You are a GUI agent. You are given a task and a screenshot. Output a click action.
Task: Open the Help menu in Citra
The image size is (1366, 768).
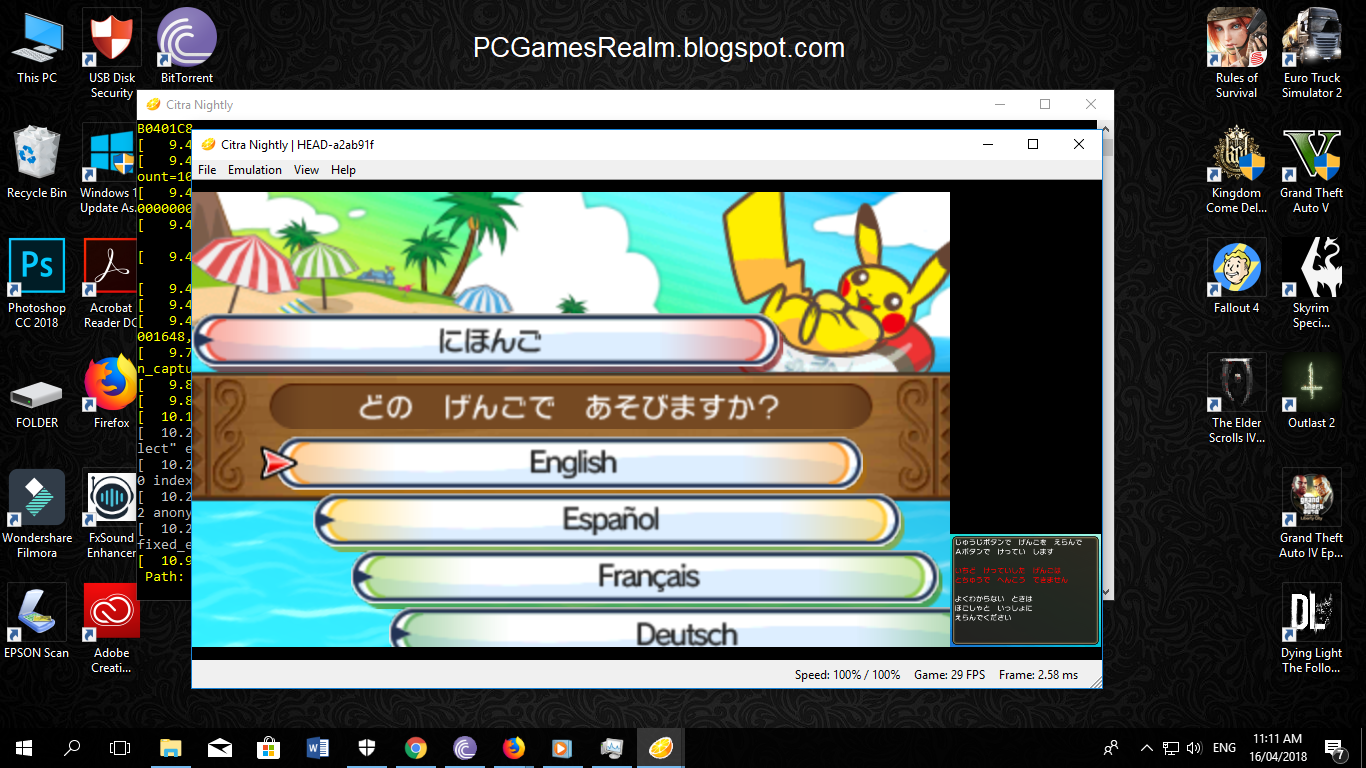coord(343,170)
